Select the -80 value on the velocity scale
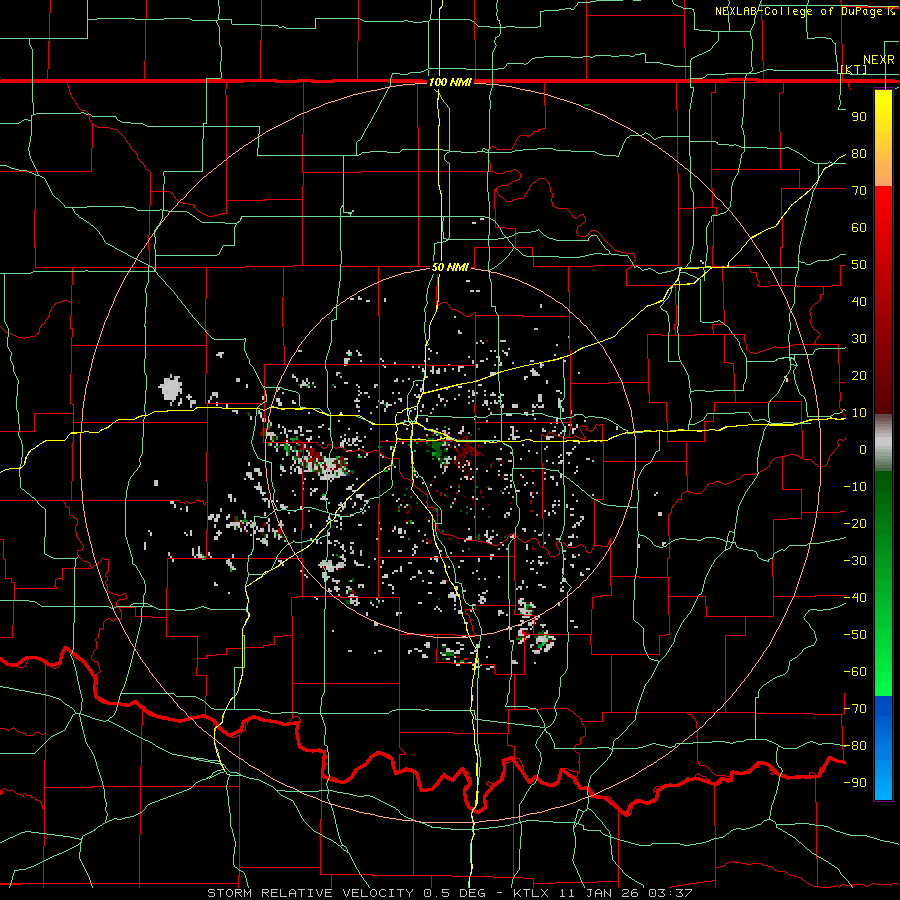Image resolution: width=900 pixels, height=900 pixels. pyautogui.click(x=855, y=746)
